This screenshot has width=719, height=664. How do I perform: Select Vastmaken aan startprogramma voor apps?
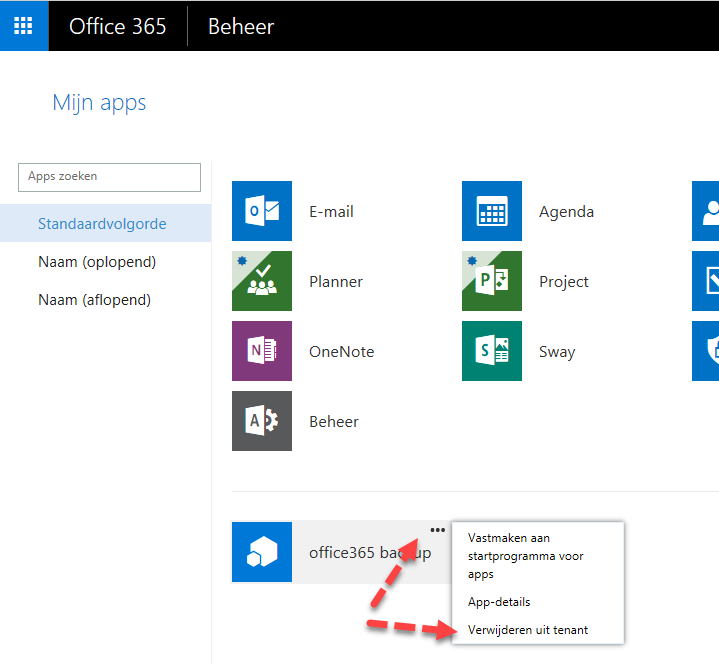click(x=525, y=556)
